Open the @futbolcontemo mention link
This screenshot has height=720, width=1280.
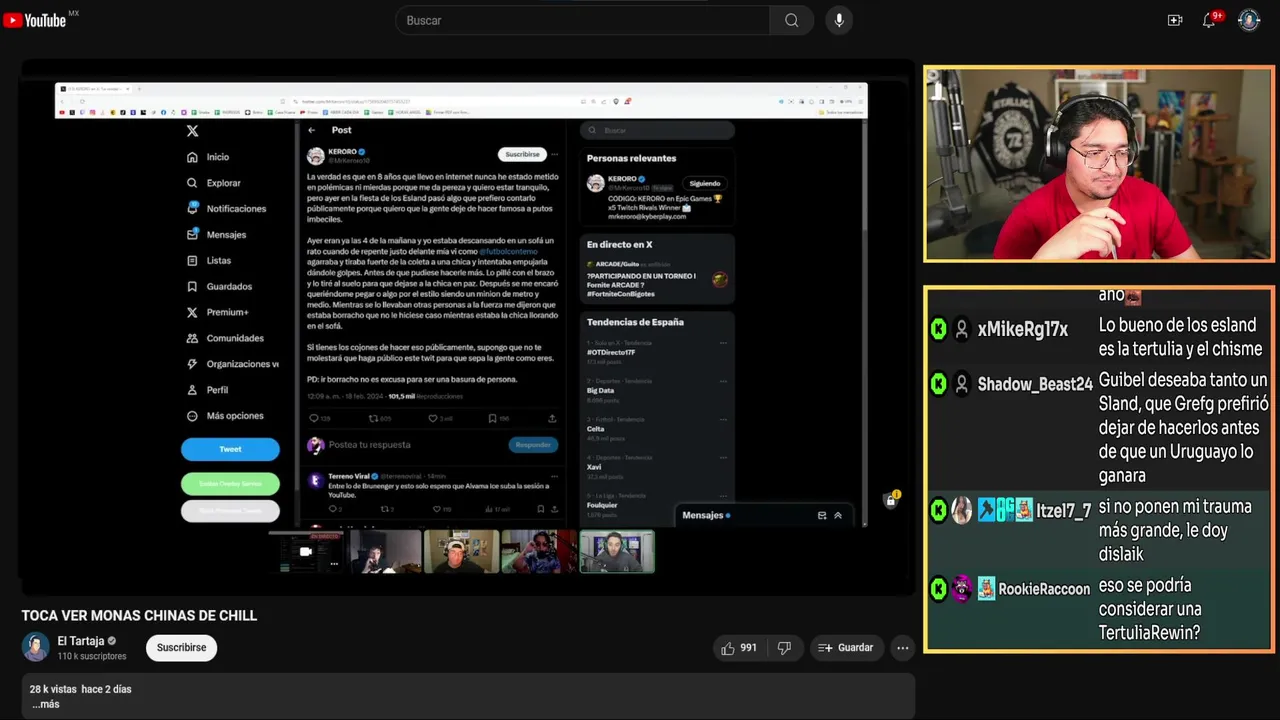(508, 252)
